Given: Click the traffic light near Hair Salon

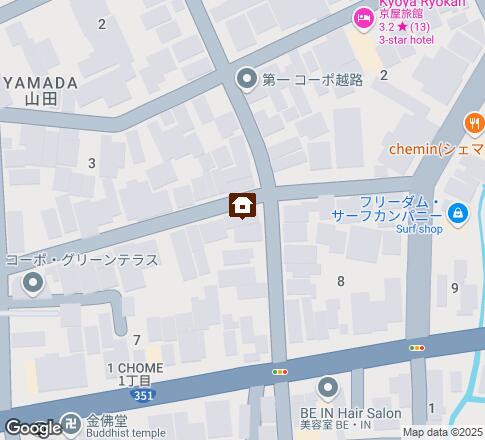Looking at the screenshot, I should [280, 372].
